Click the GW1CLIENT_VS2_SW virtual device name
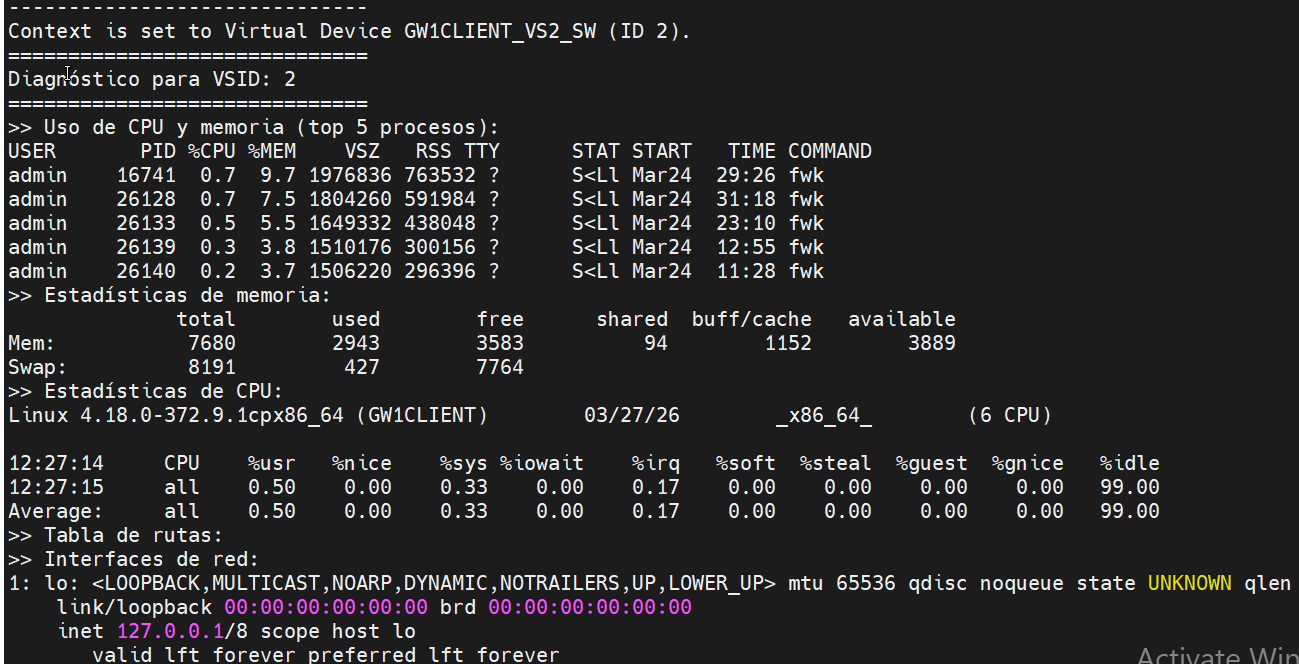Viewport: 1299px width, 664px height. point(500,31)
